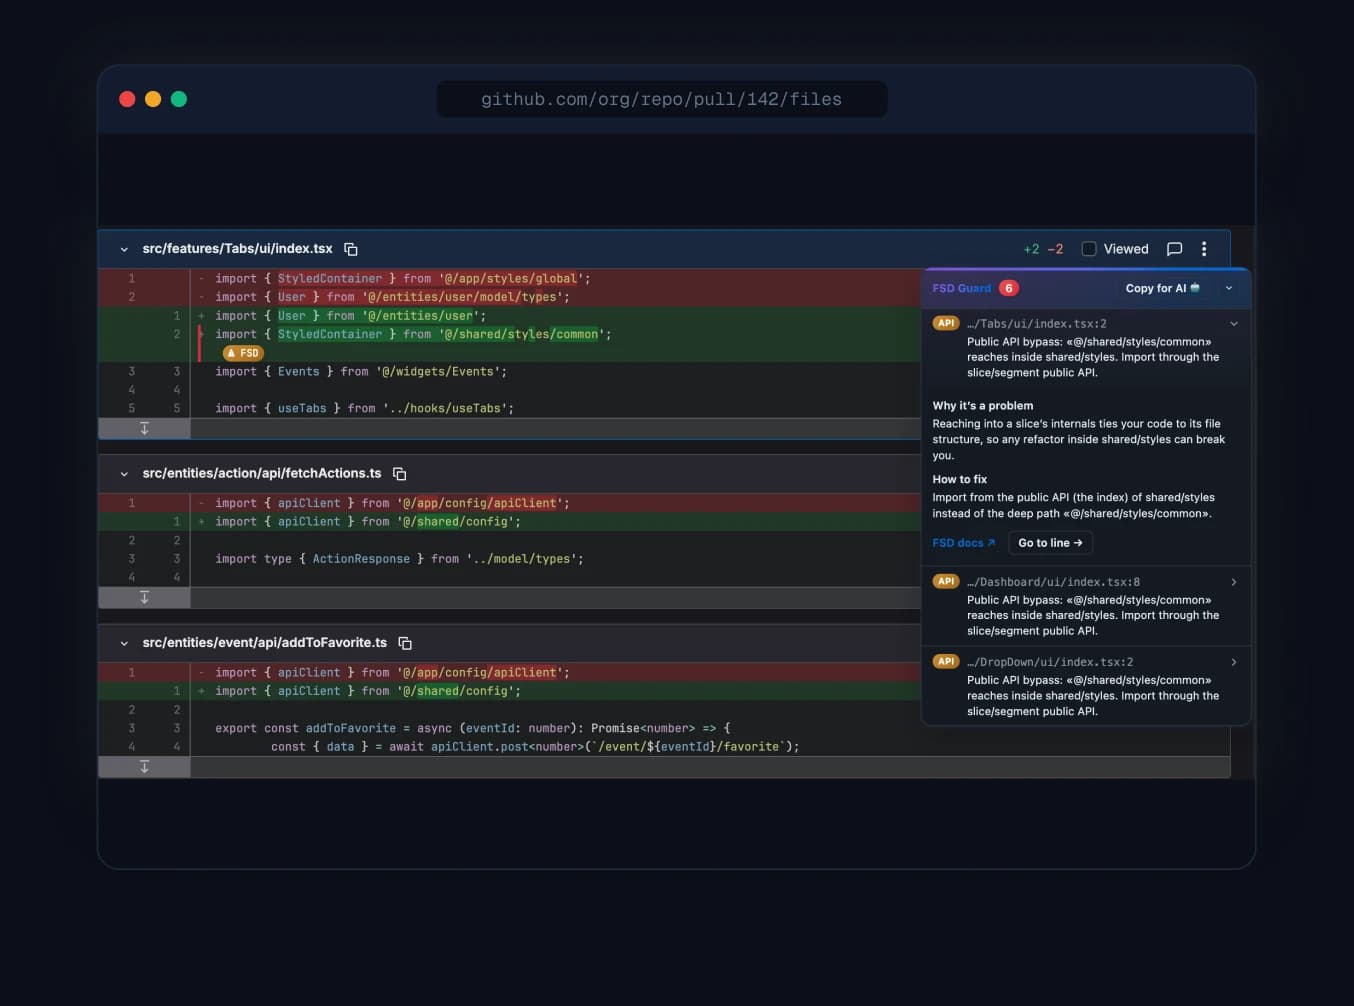Click the orange FSD warning badge
Screen dimensions: 1354x1006
243,353
